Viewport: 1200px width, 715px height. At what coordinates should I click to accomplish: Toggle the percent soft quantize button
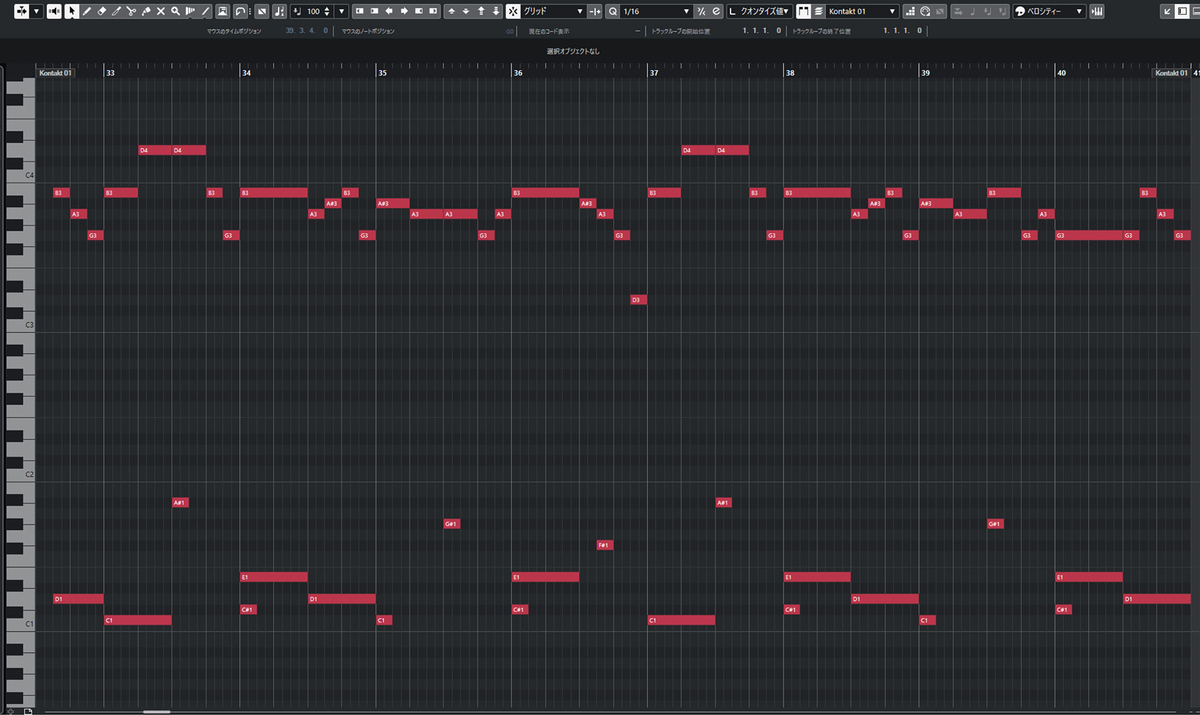701,11
